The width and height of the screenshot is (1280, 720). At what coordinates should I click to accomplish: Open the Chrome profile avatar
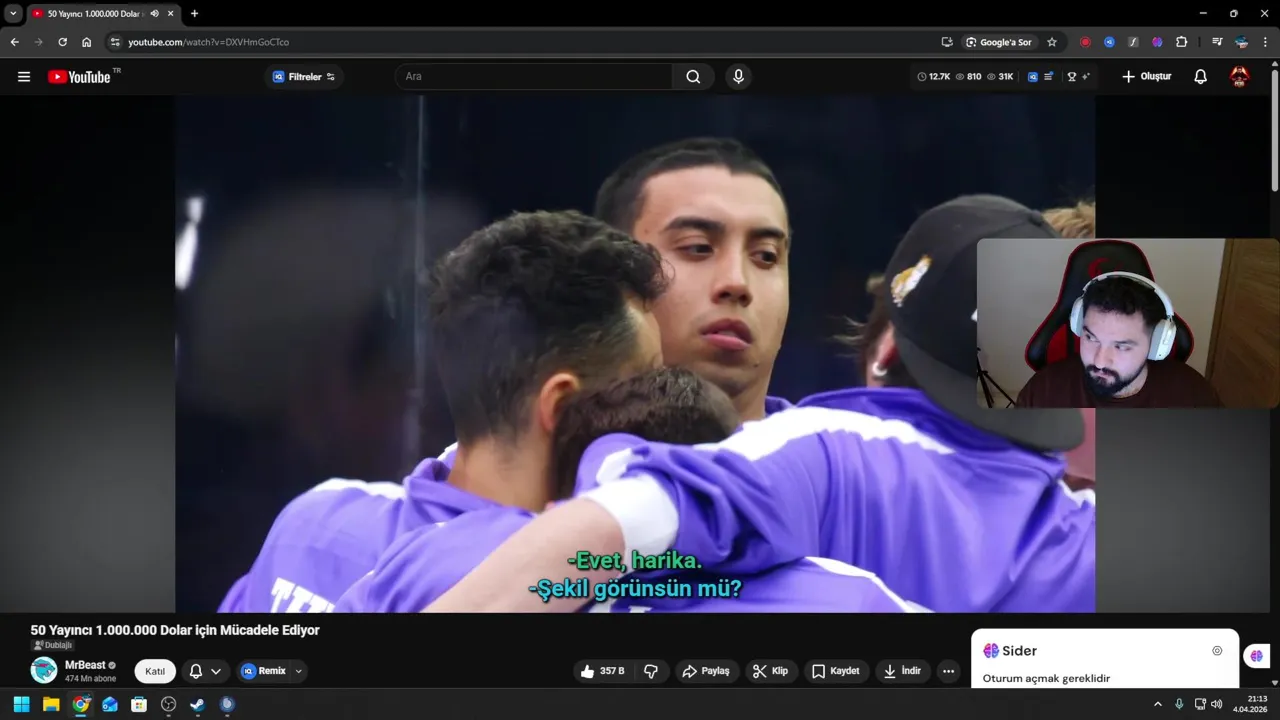(1241, 42)
